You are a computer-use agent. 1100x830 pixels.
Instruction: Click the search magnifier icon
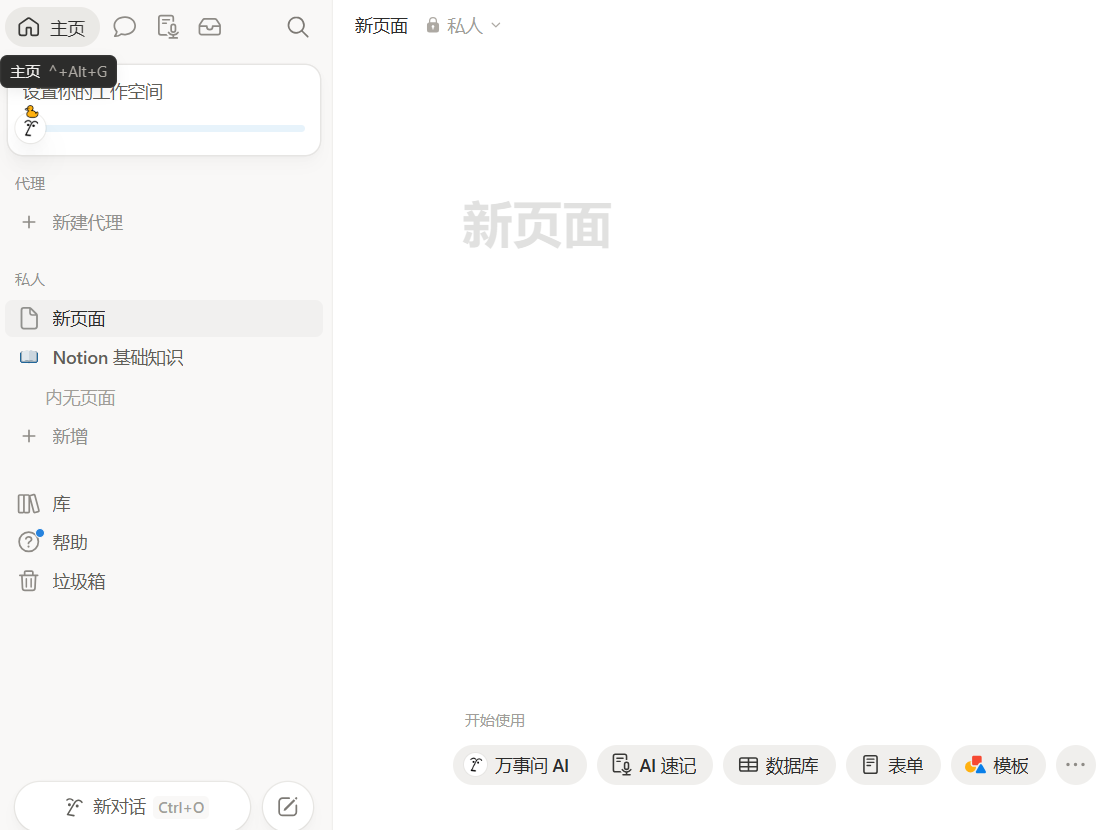pyautogui.click(x=297, y=27)
